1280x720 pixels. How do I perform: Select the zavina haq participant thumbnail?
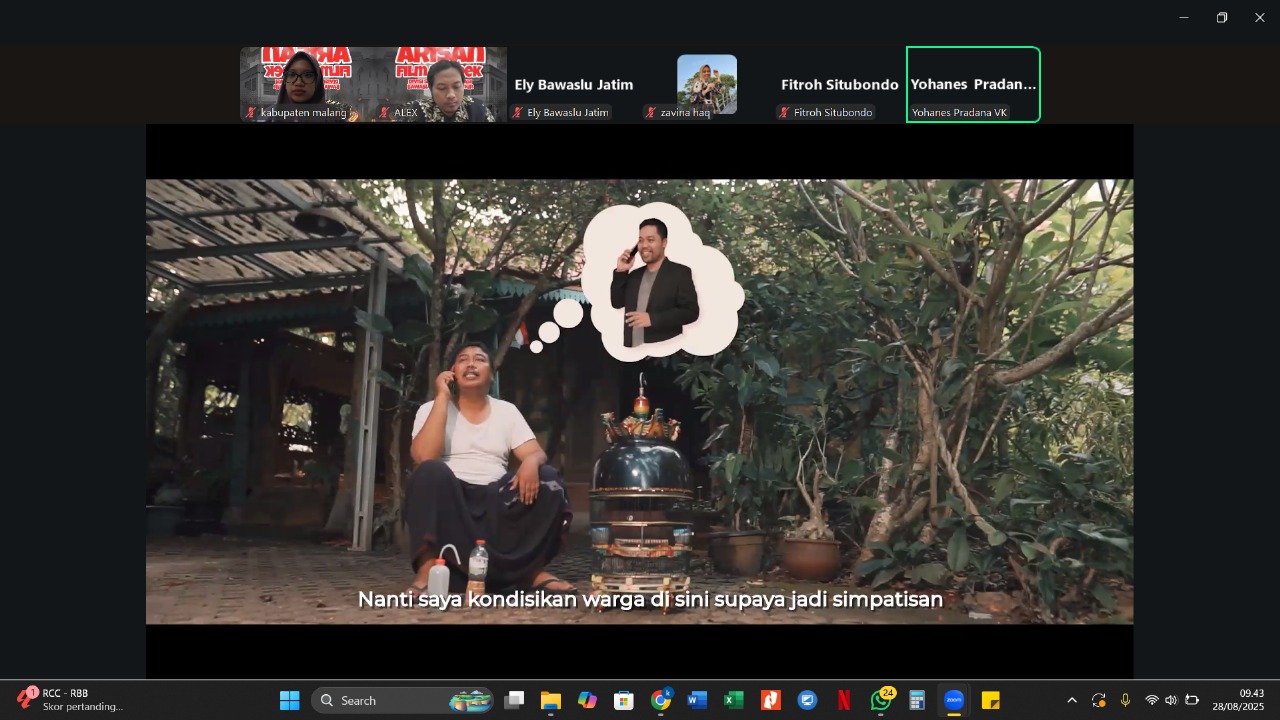[706, 85]
